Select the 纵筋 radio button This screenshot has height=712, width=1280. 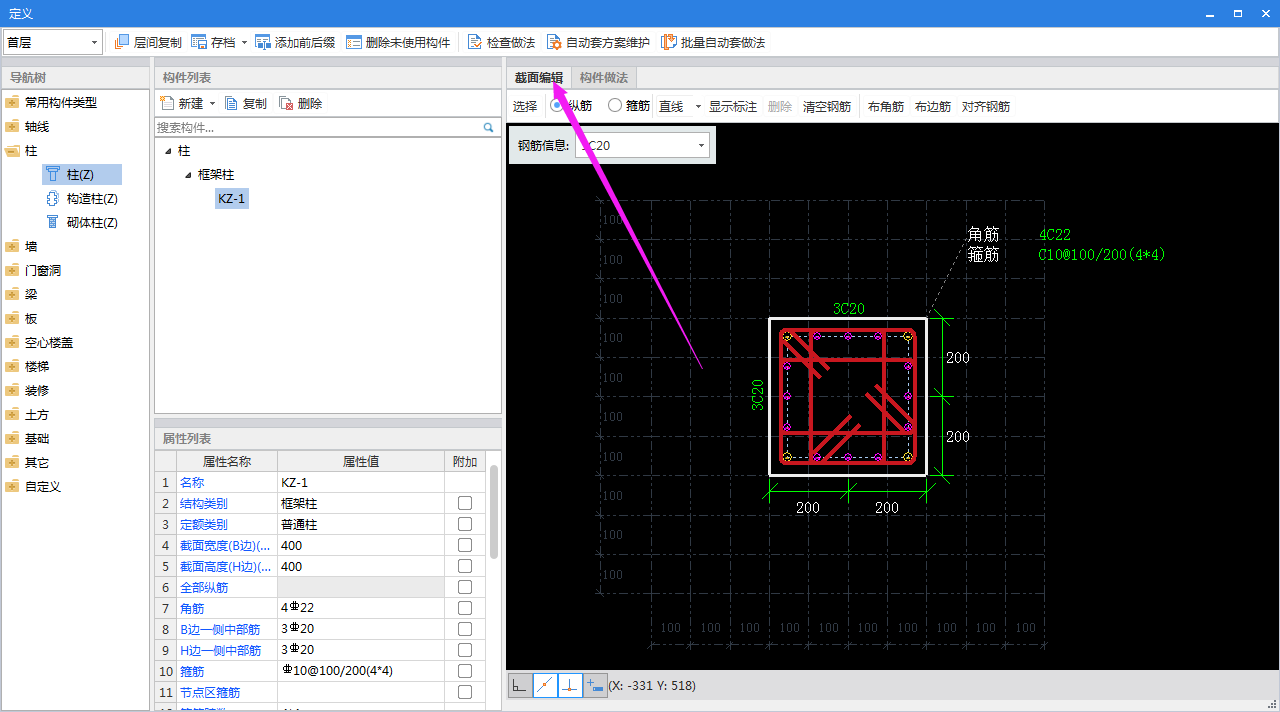coord(557,105)
